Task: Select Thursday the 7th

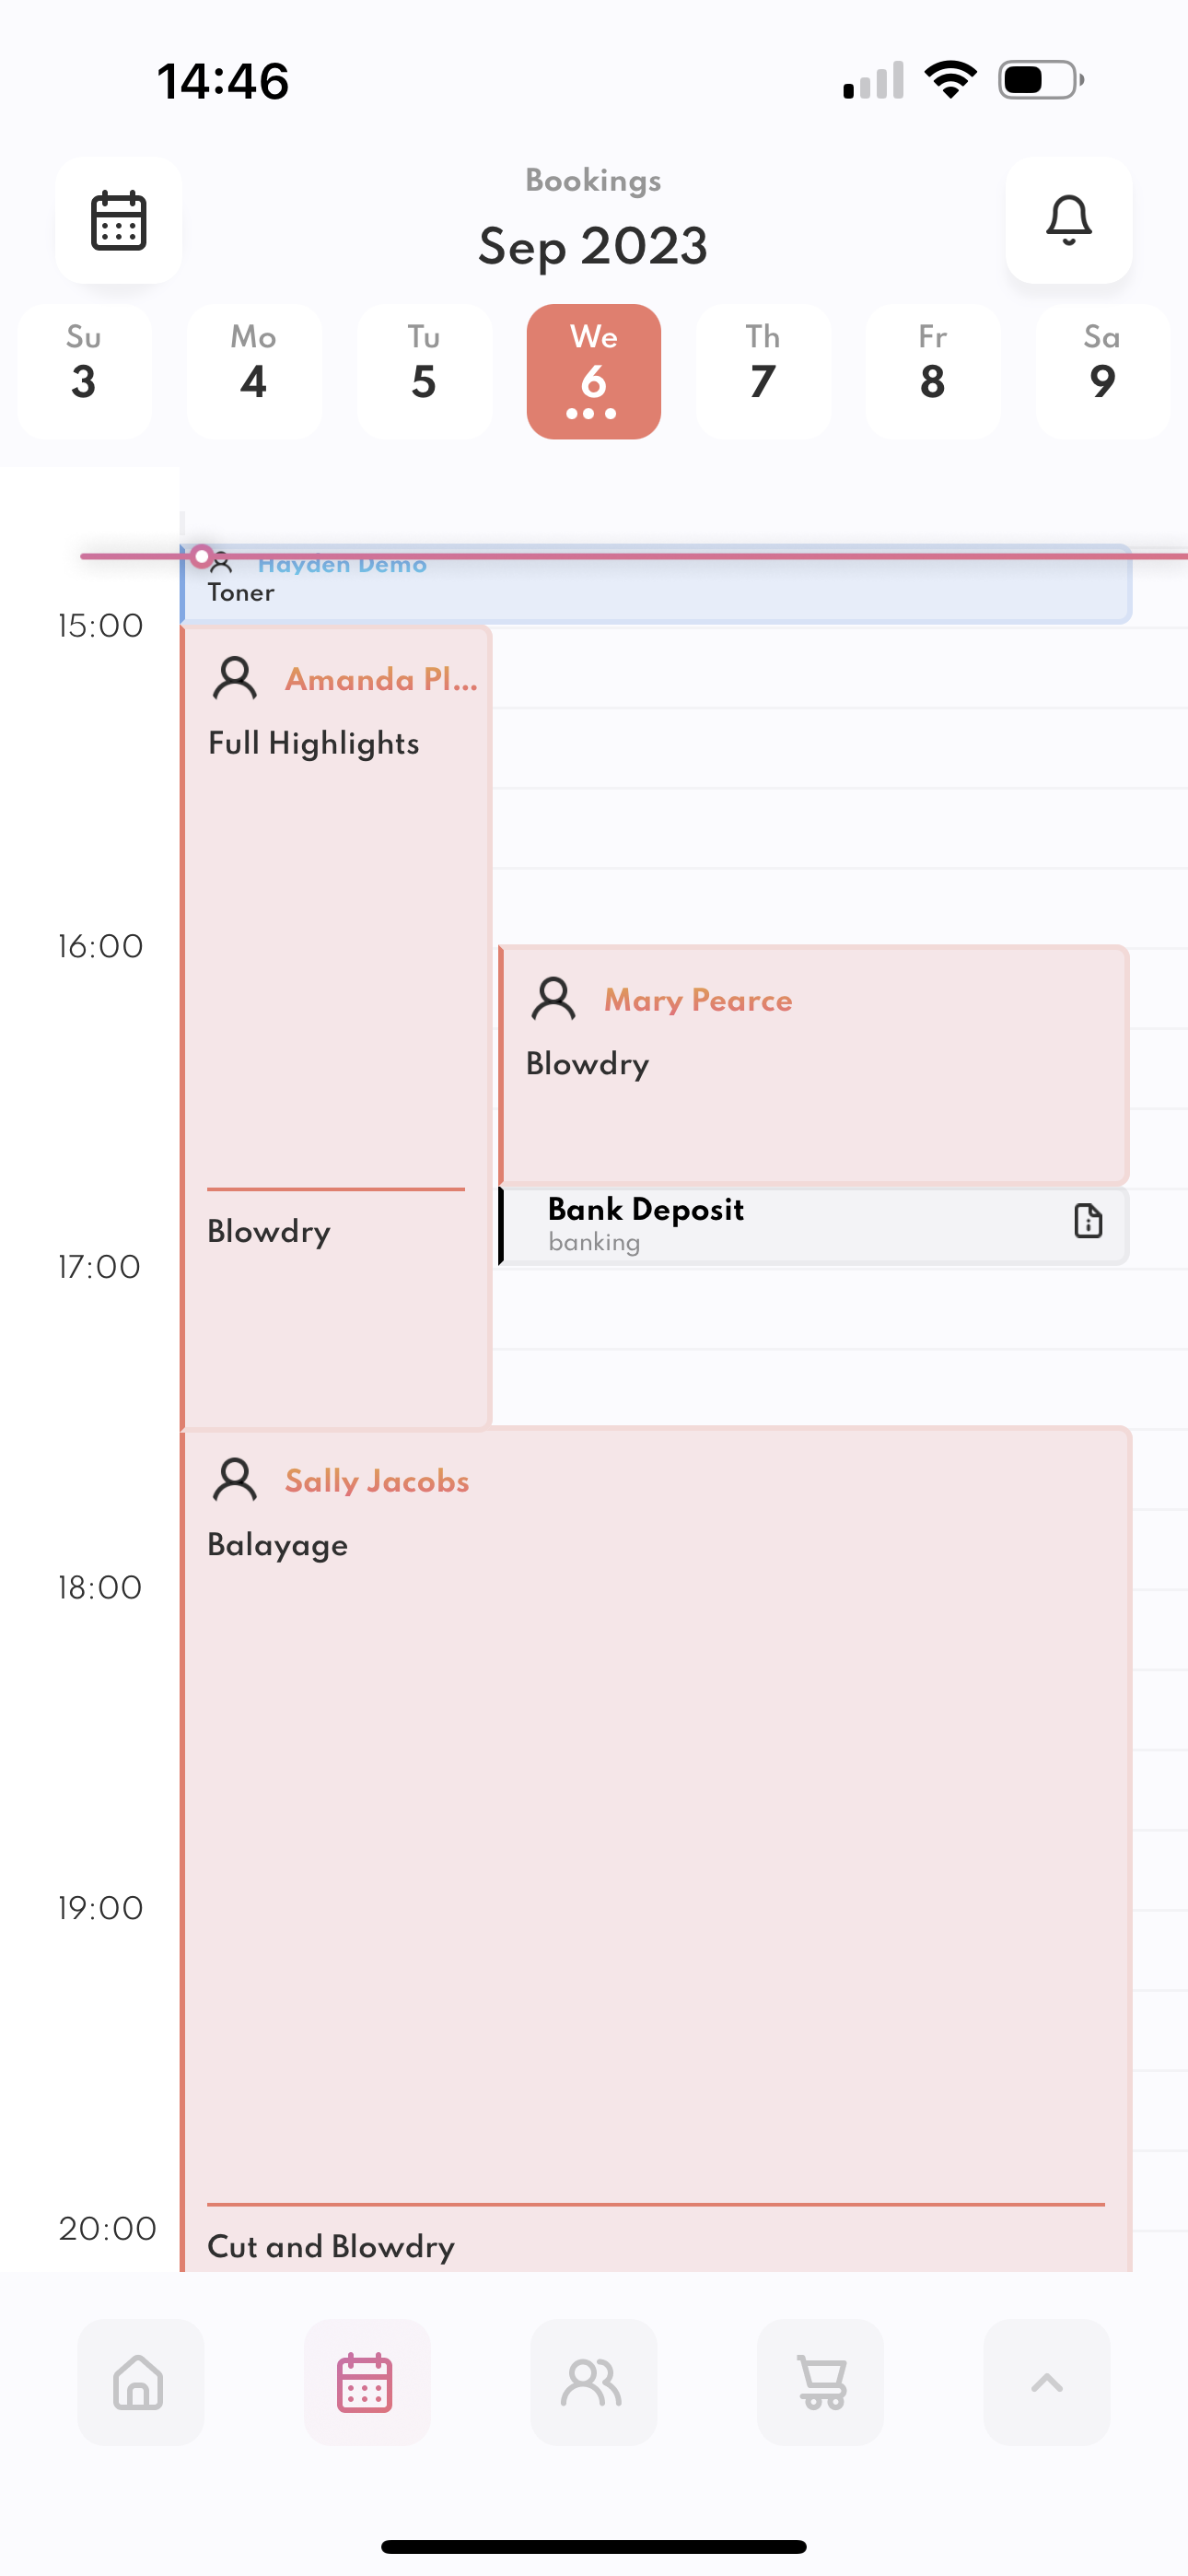Action: click(763, 370)
